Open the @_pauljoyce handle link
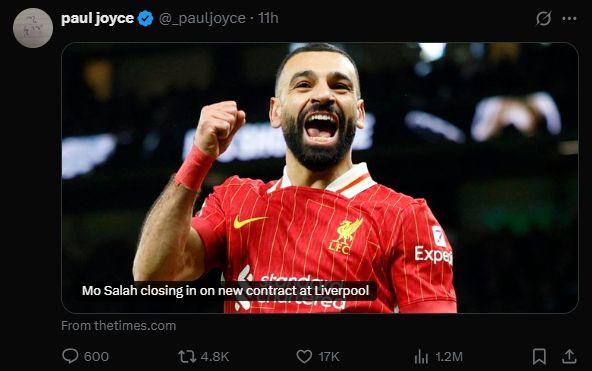The image size is (592, 371). pos(202,18)
